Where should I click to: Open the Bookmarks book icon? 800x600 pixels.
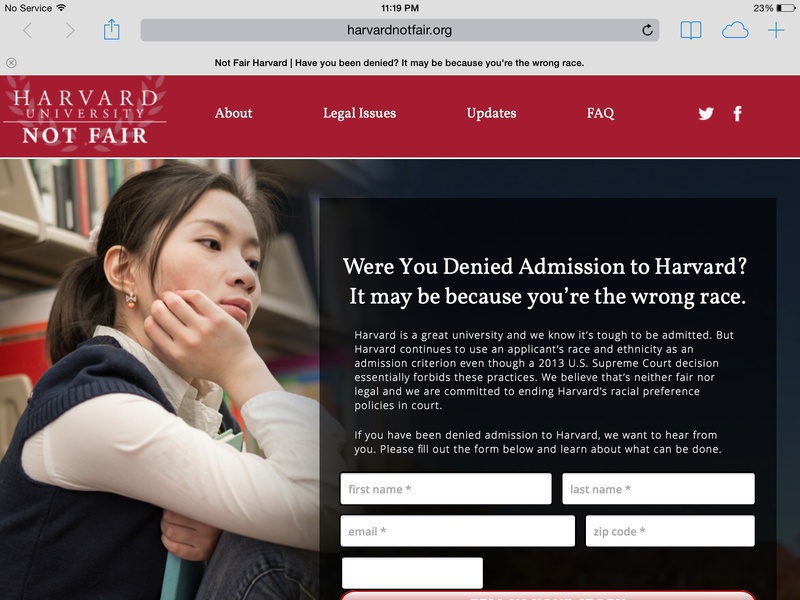point(691,31)
